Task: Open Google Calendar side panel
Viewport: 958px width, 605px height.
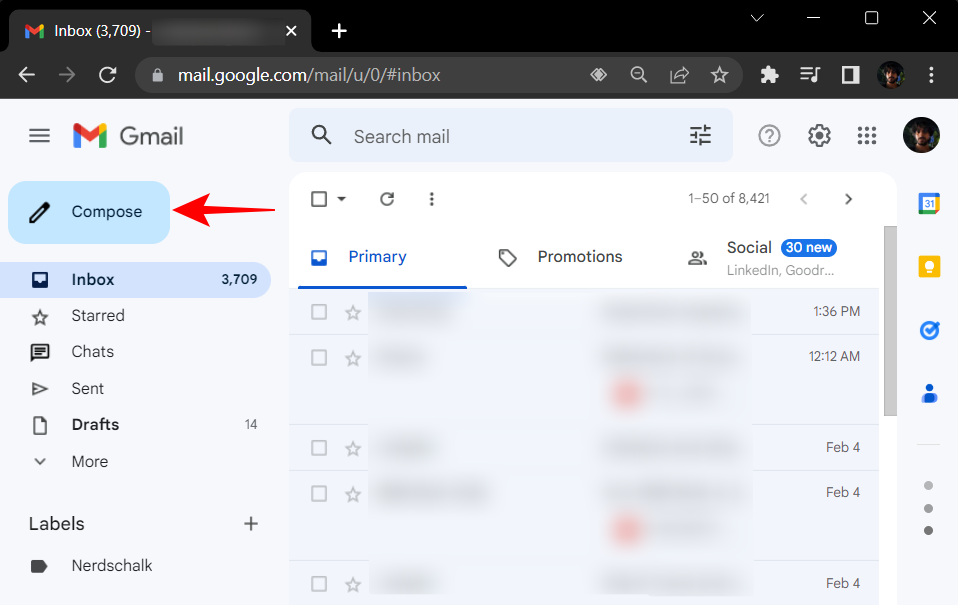Action: 929,203
